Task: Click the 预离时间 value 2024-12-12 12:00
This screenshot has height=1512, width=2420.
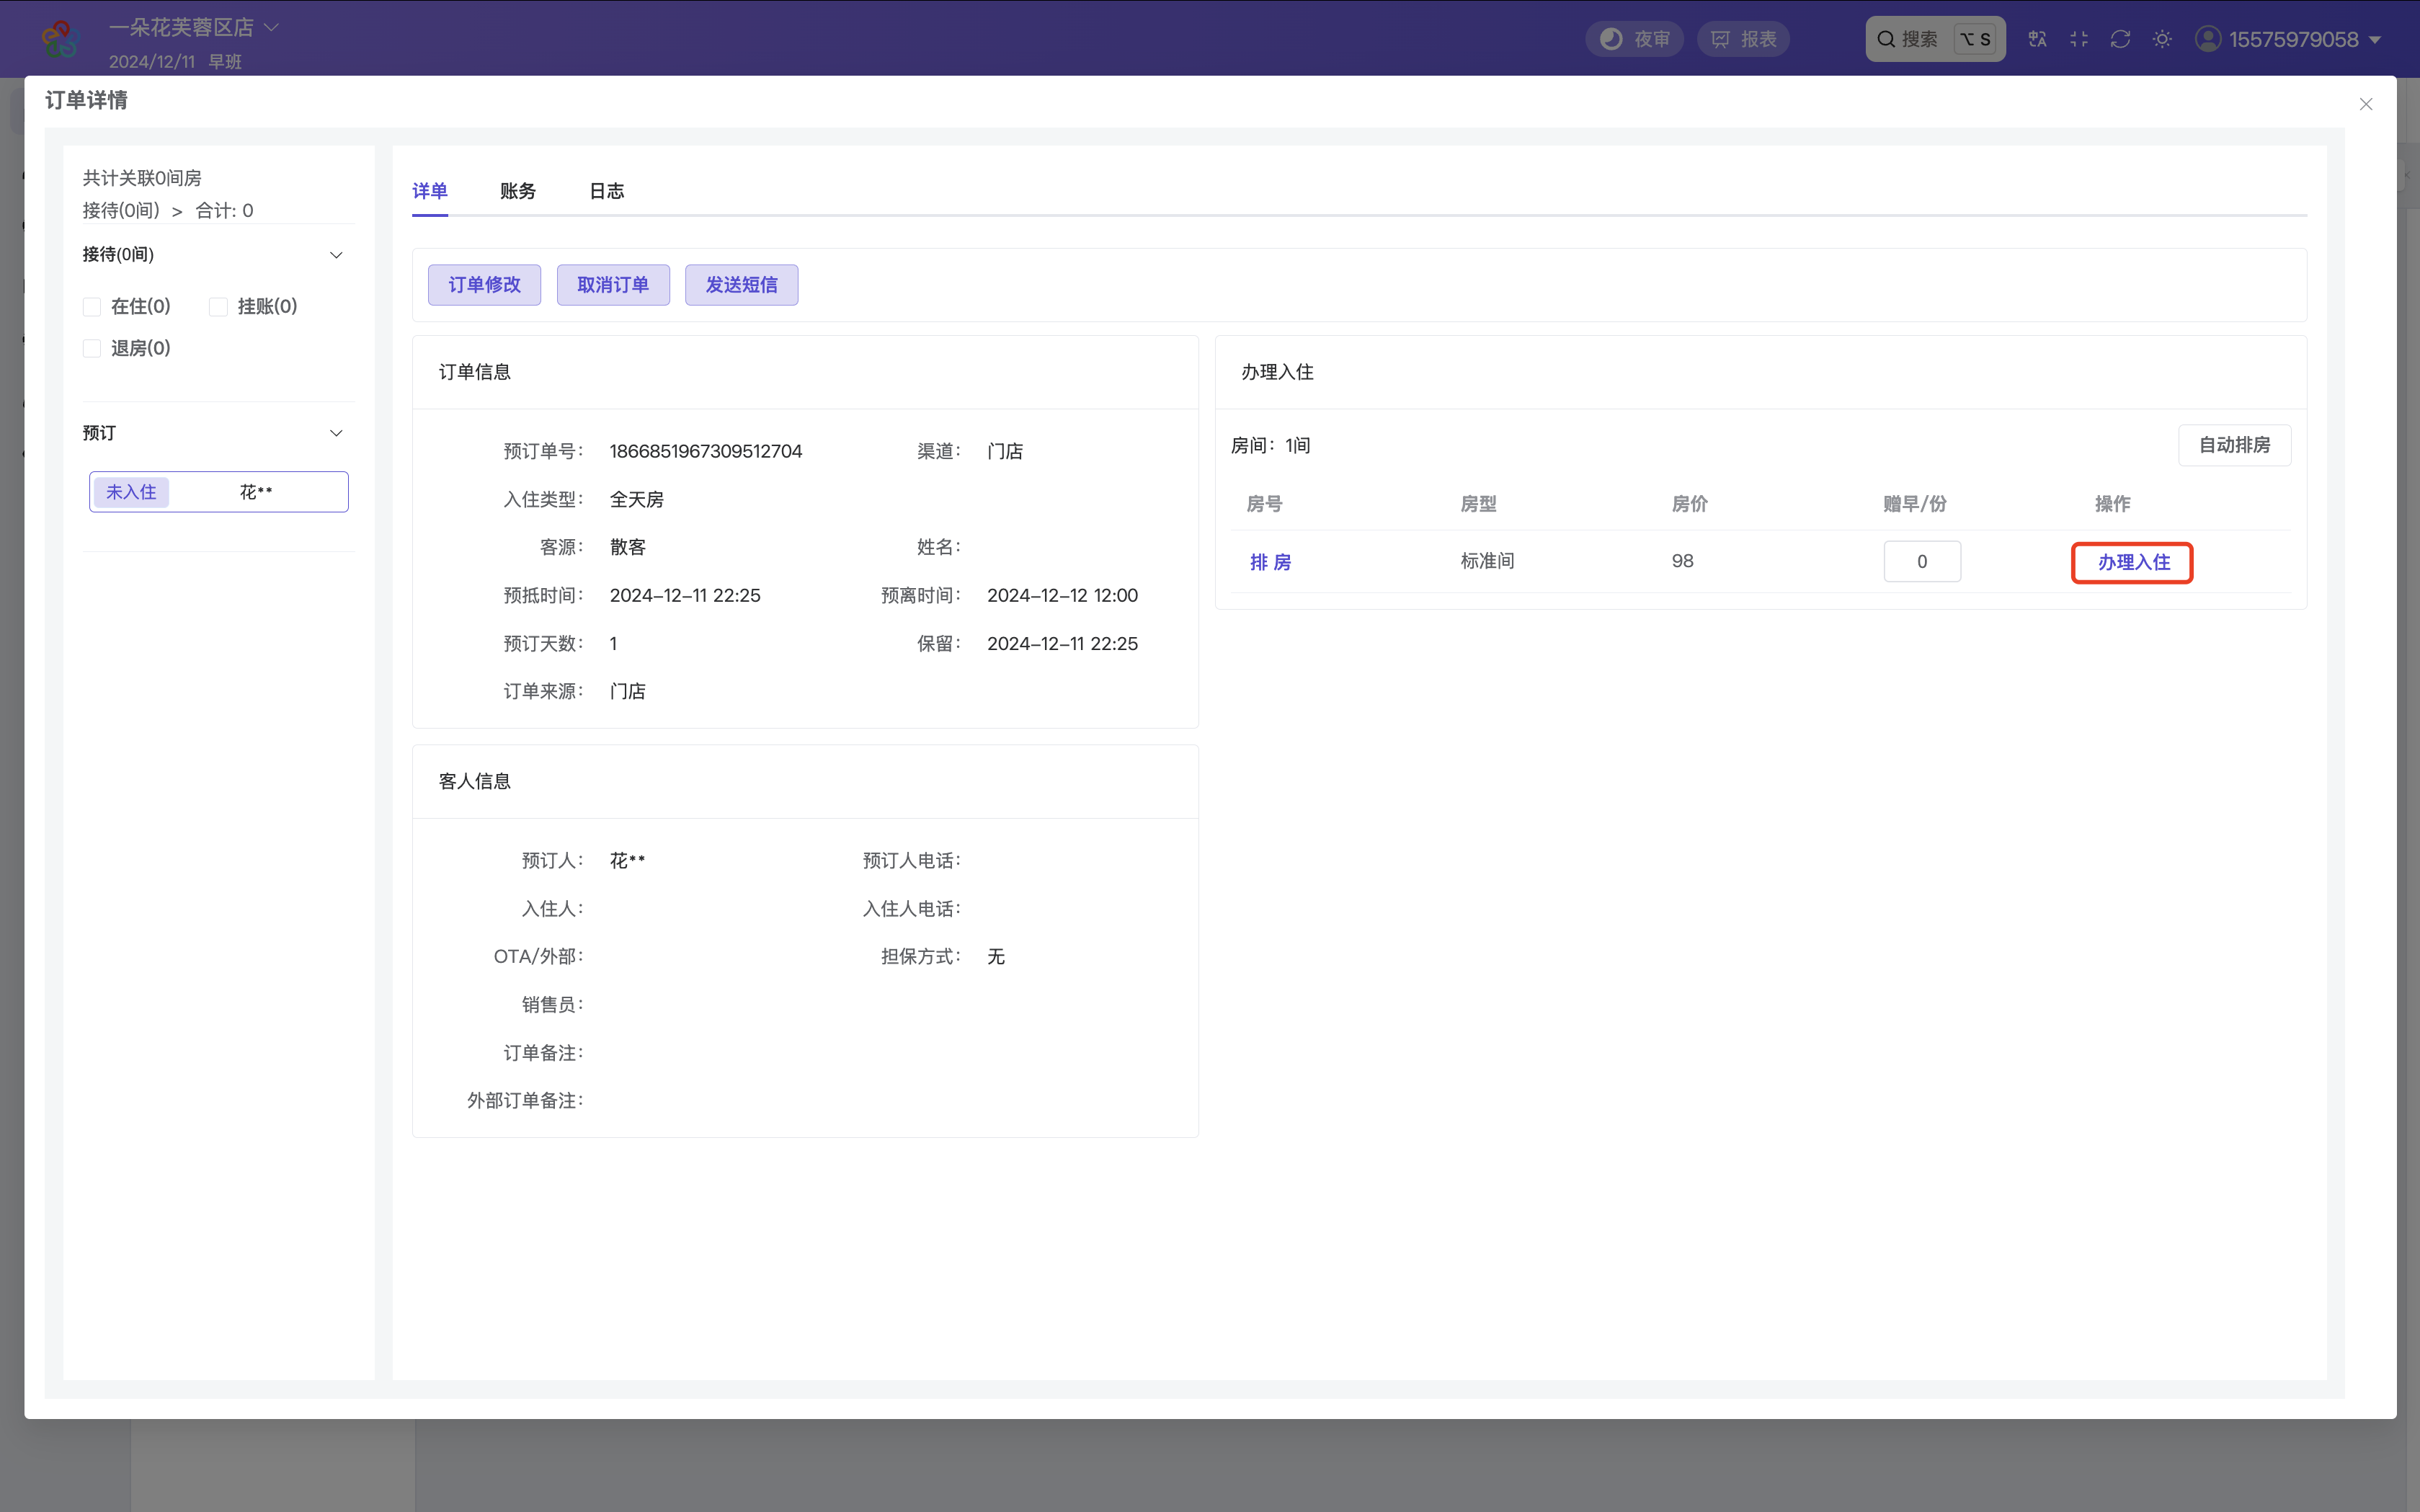Action: click(x=1062, y=595)
